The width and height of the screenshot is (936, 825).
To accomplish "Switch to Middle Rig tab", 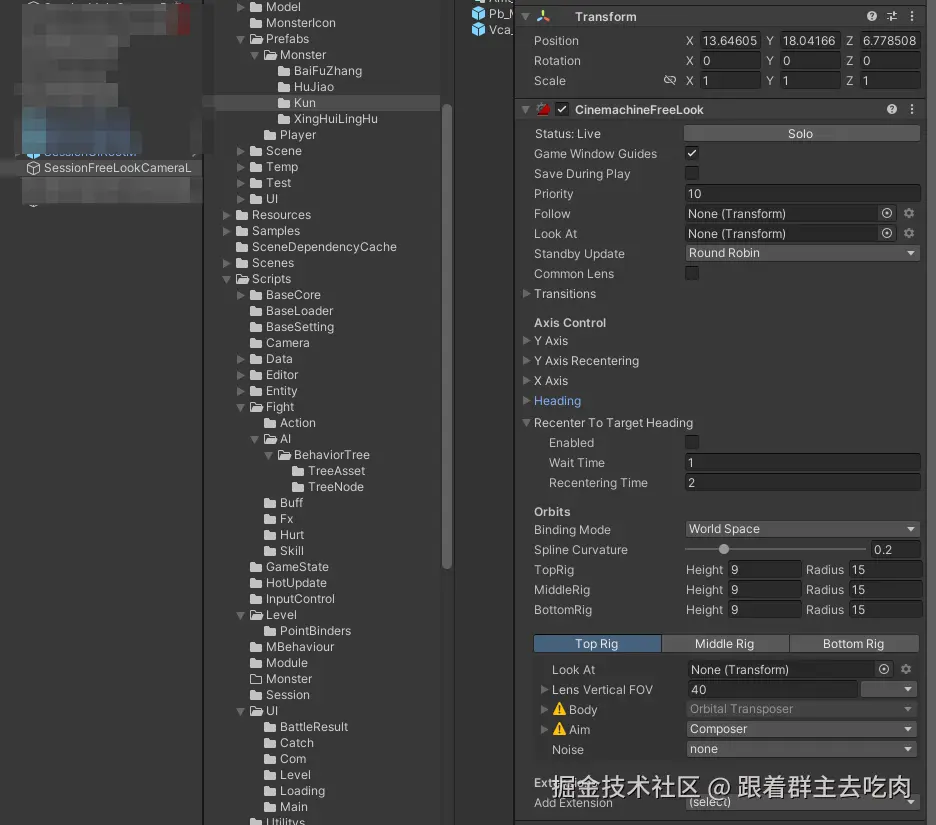I will tap(725, 644).
